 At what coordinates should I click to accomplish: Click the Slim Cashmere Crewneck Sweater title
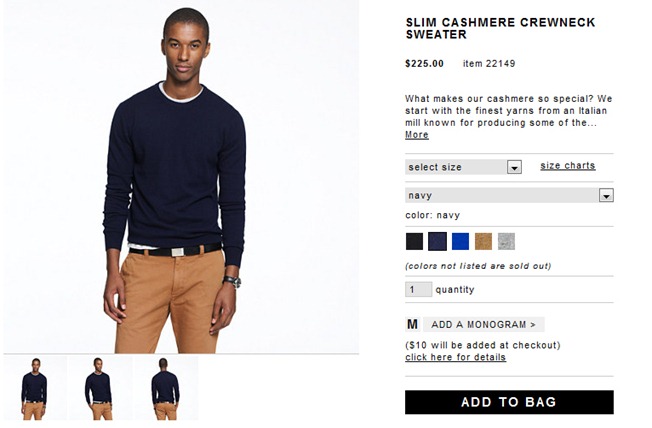tap(500, 28)
